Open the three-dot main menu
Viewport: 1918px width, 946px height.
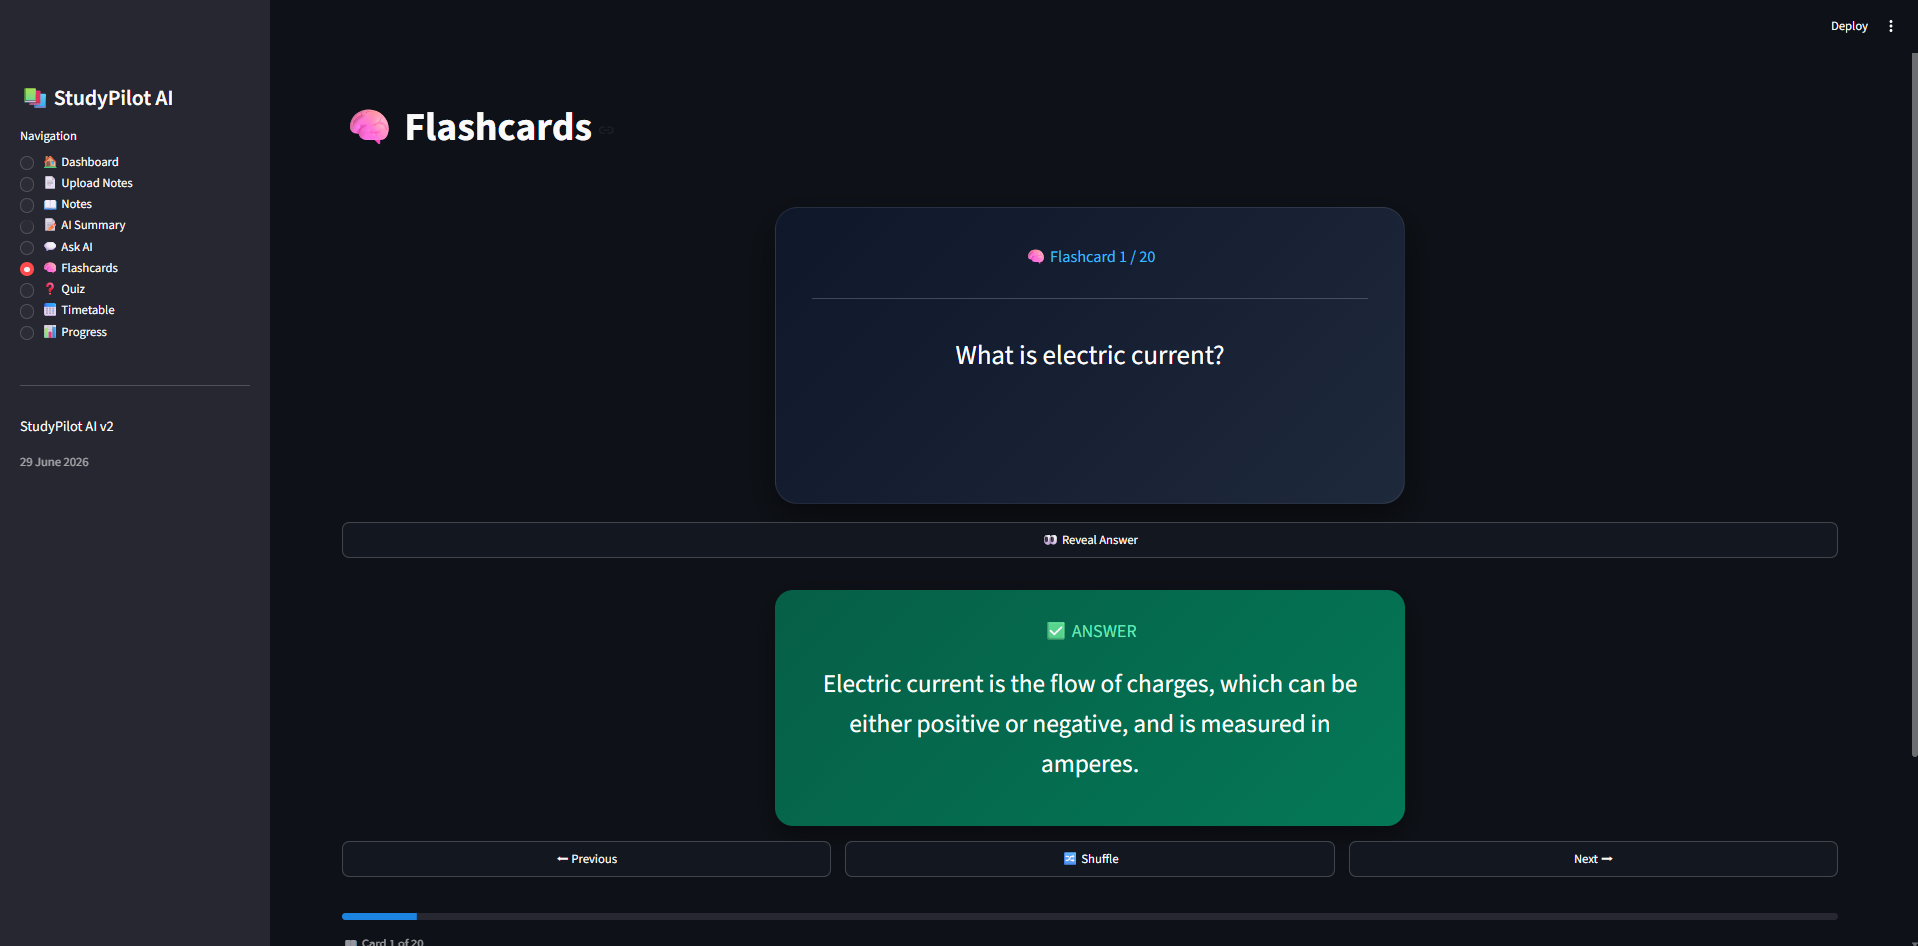pyautogui.click(x=1890, y=26)
